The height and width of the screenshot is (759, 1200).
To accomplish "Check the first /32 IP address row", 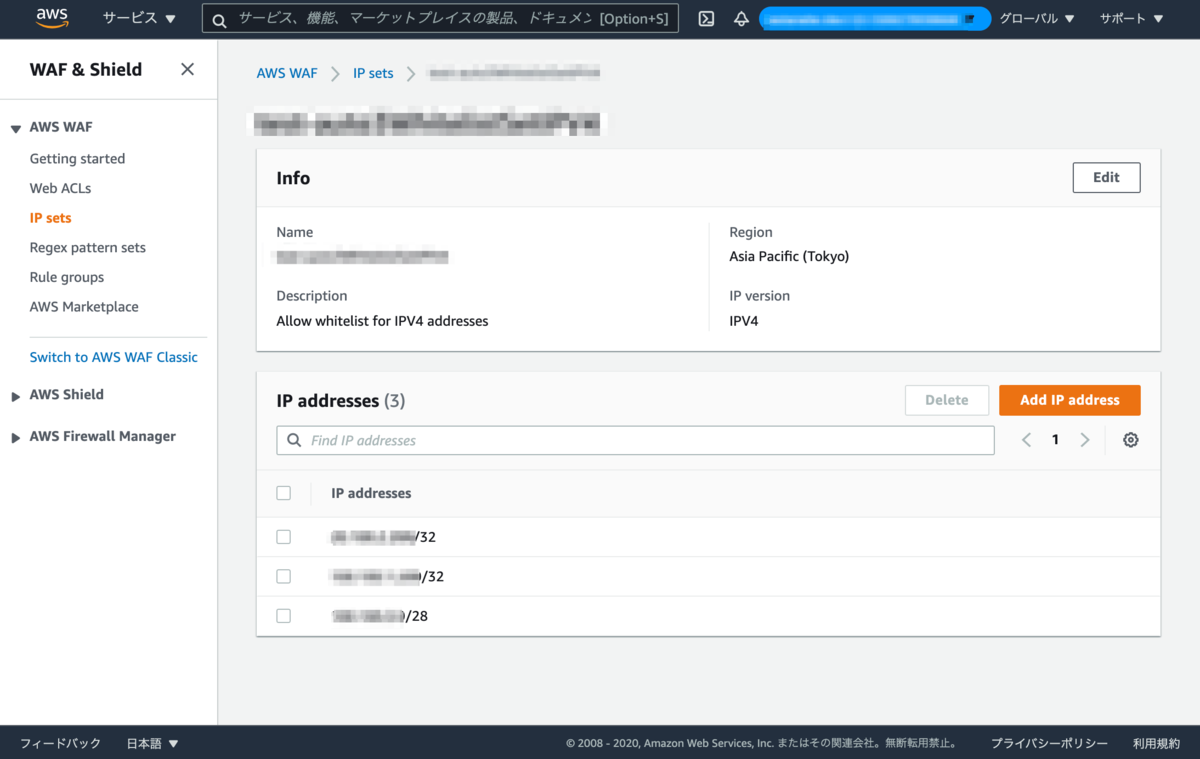I will (284, 537).
